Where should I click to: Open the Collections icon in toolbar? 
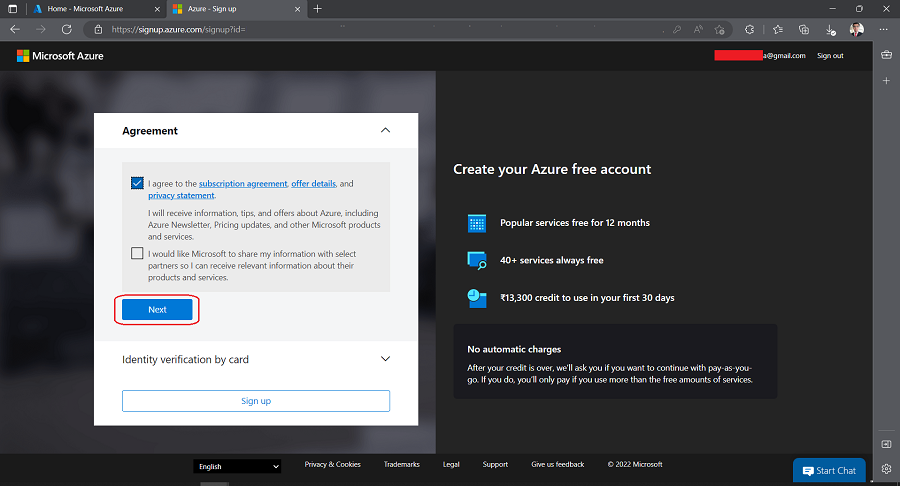(x=804, y=30)
